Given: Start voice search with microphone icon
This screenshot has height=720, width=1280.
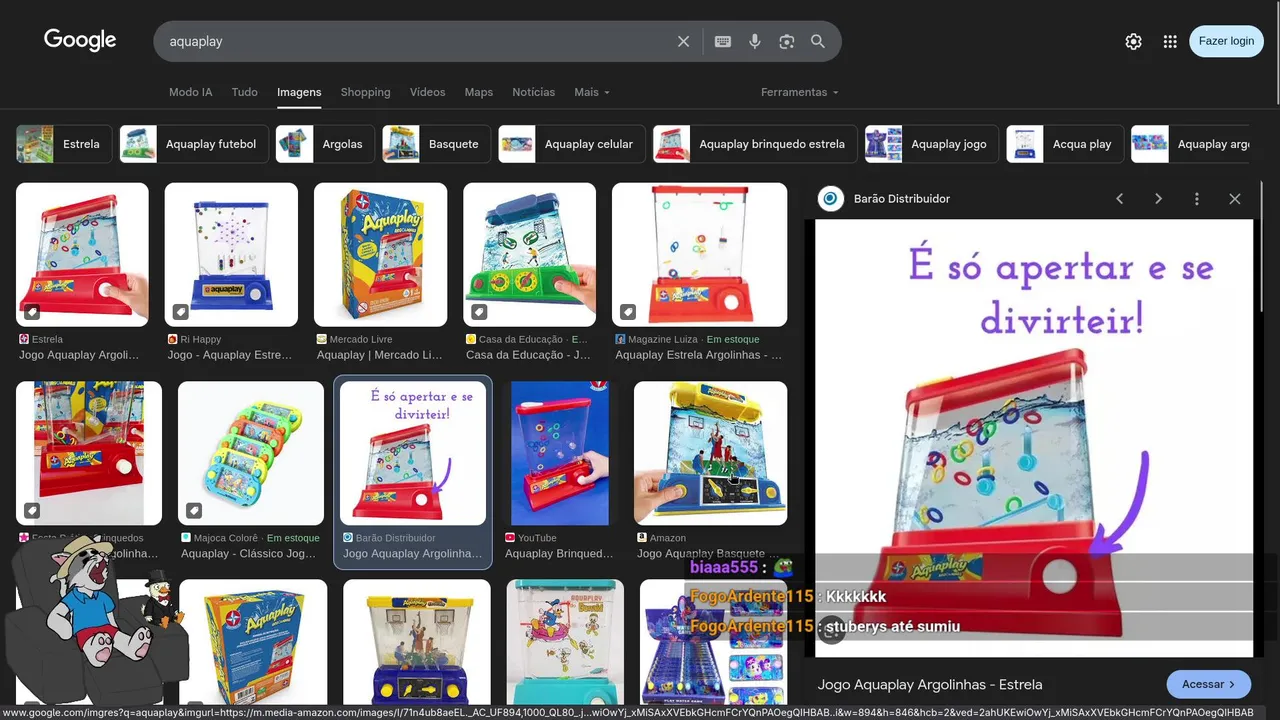Looking at the screenshot, I should (755, 41).
